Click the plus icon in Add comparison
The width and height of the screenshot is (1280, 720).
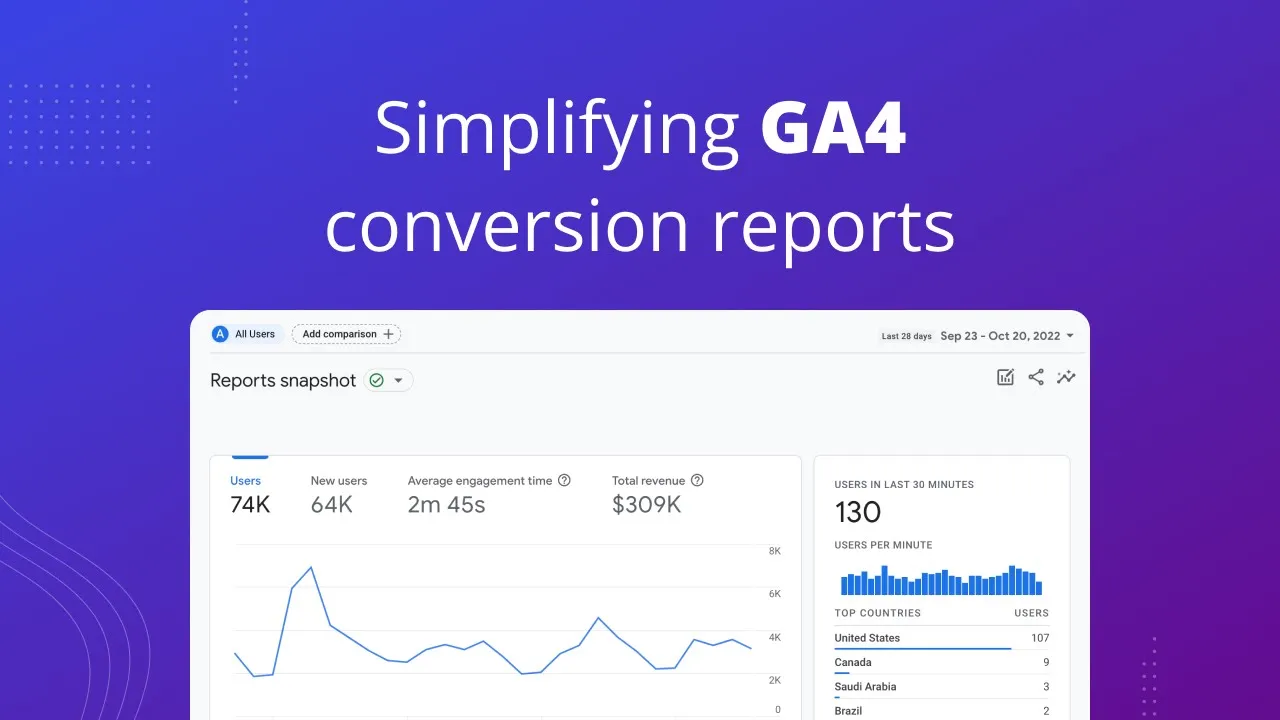(388, 334)
